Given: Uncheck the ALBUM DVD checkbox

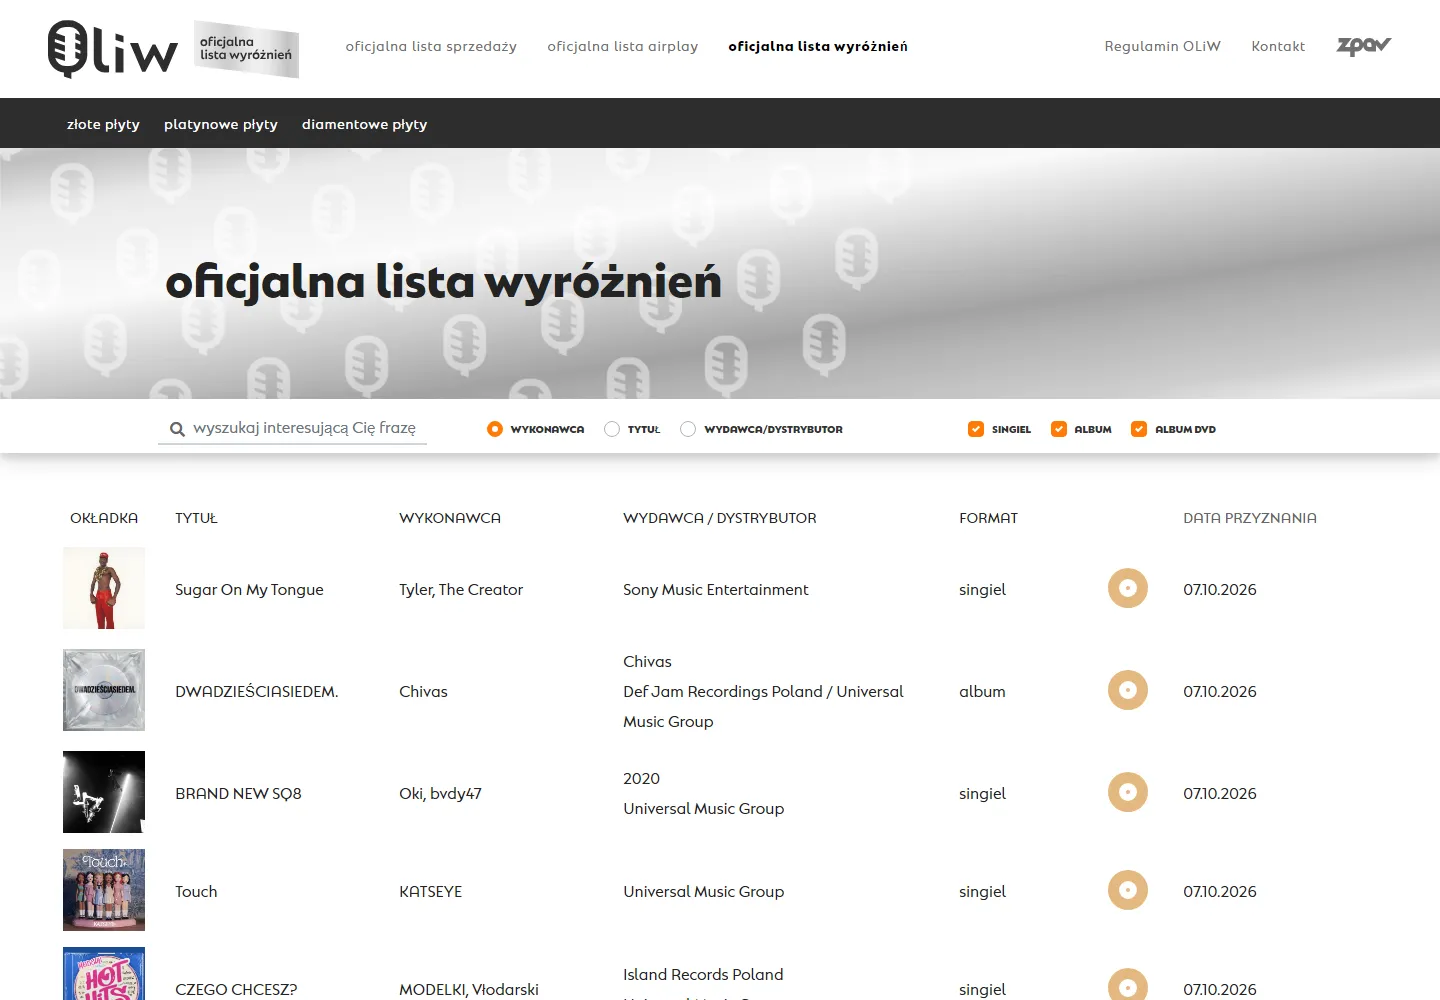Looking at the screenshot, I should pos(1139,429).
